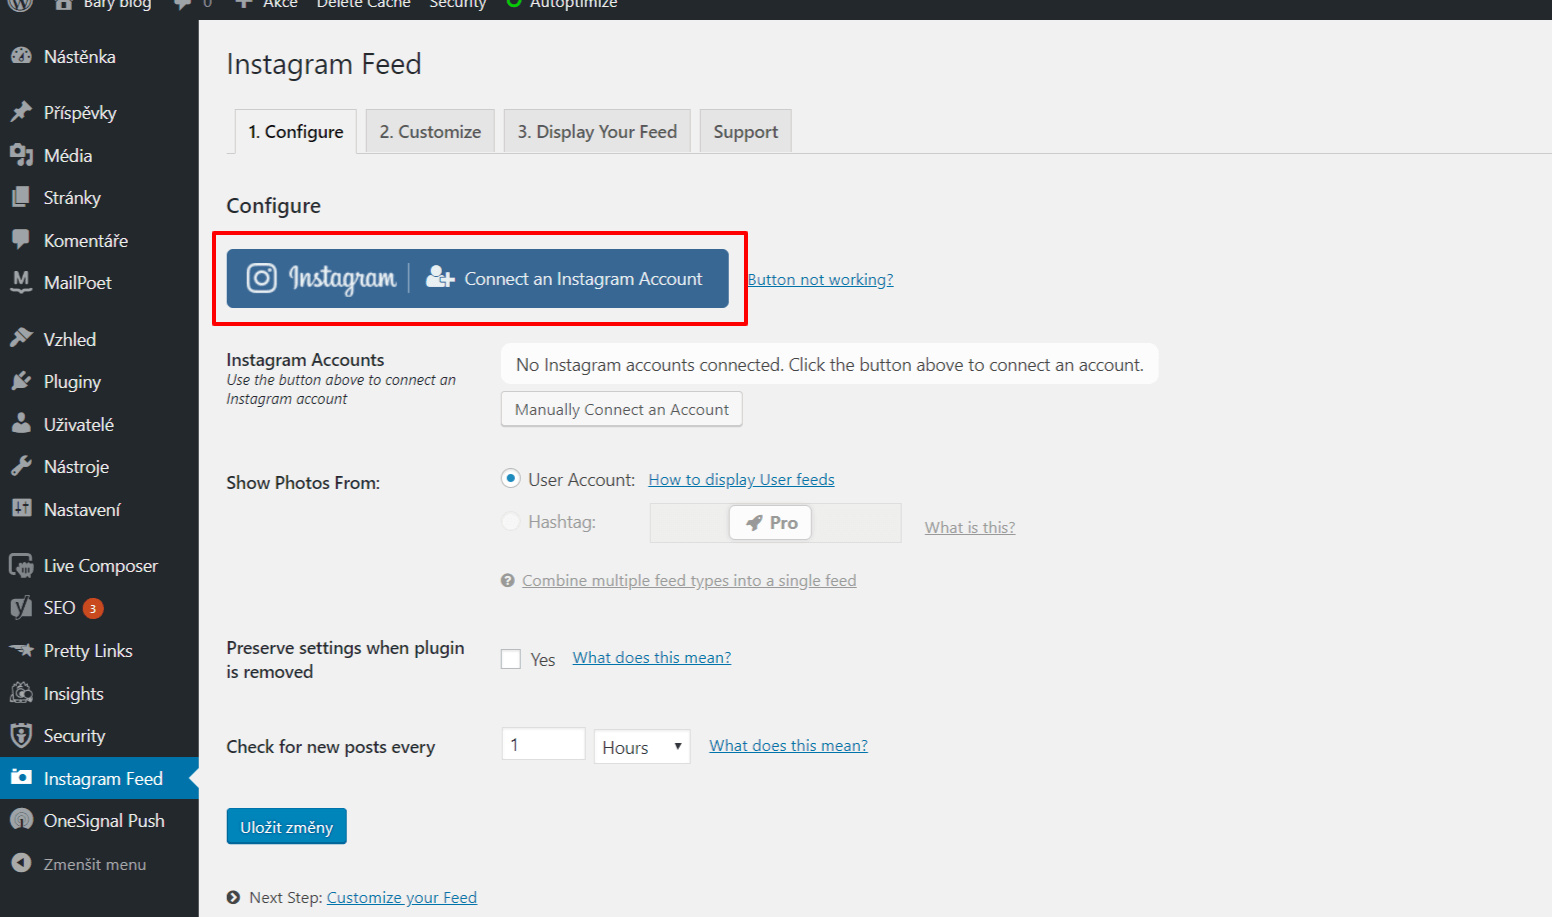Switch to the 2. Customize tab
1552x917 pixels.
point(430,131)
